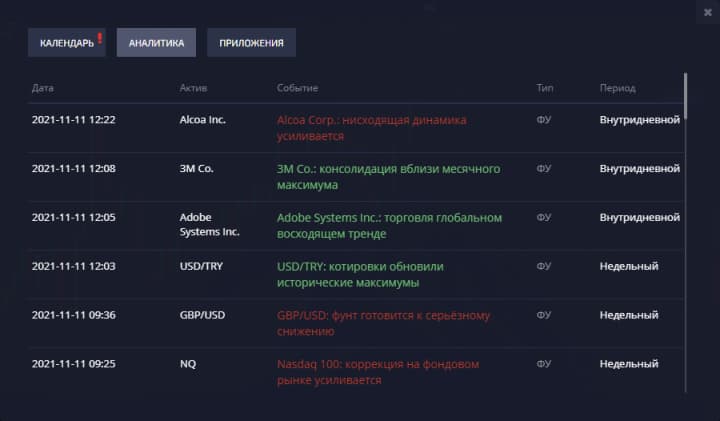Click the Тип column header
Viewport: 720px width, 421px height.
click(x=545, y=88)
